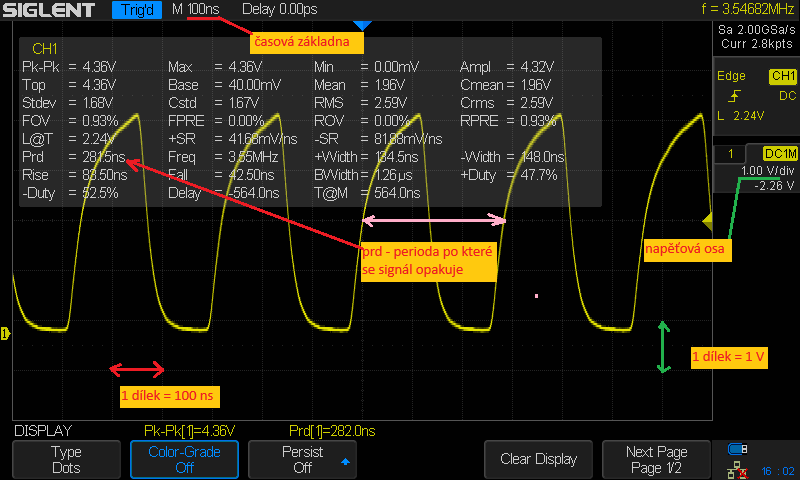Switch display Type from Dots
Image resolution: width=800 pixels, height=480 pixels.
click(x=66, y=459)
